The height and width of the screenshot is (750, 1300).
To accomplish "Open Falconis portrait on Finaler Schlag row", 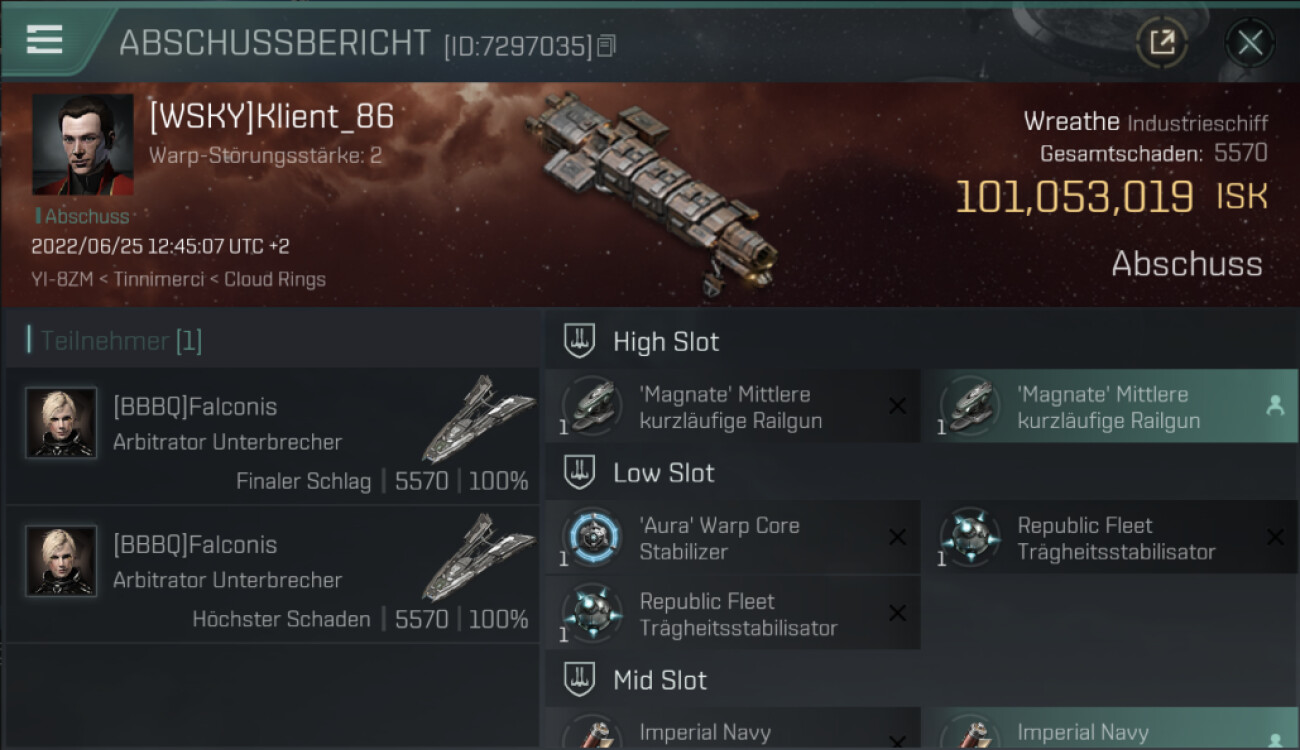I will point(61,423).
